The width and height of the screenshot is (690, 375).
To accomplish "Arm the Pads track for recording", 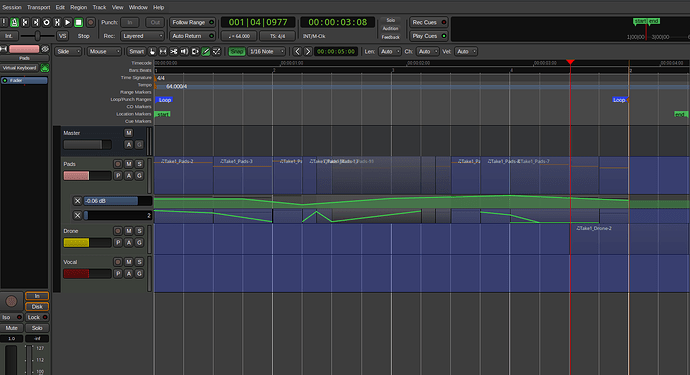I will (x=117, y=164).
